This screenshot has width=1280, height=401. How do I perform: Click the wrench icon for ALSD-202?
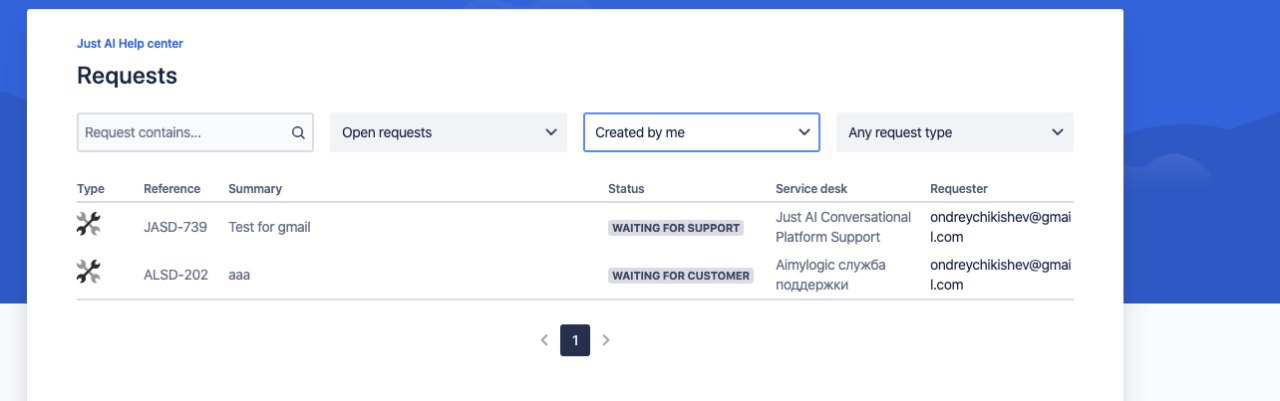tap(89, 271)
